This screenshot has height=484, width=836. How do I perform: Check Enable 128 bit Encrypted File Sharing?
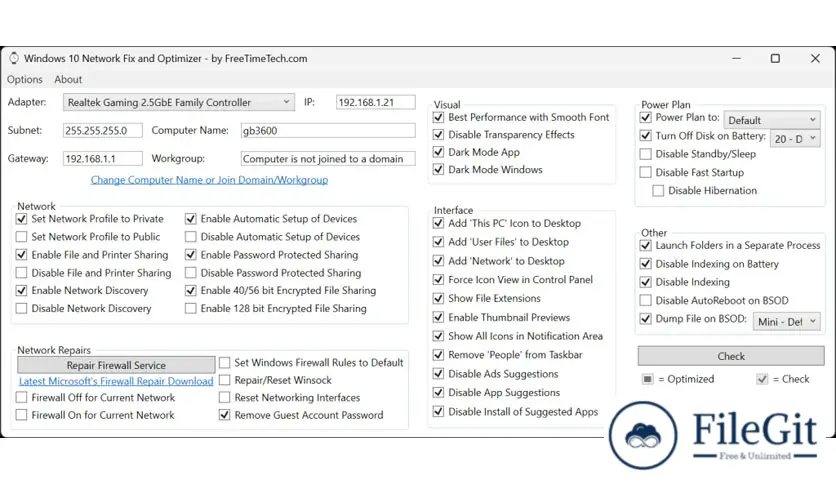pos(190,309)
